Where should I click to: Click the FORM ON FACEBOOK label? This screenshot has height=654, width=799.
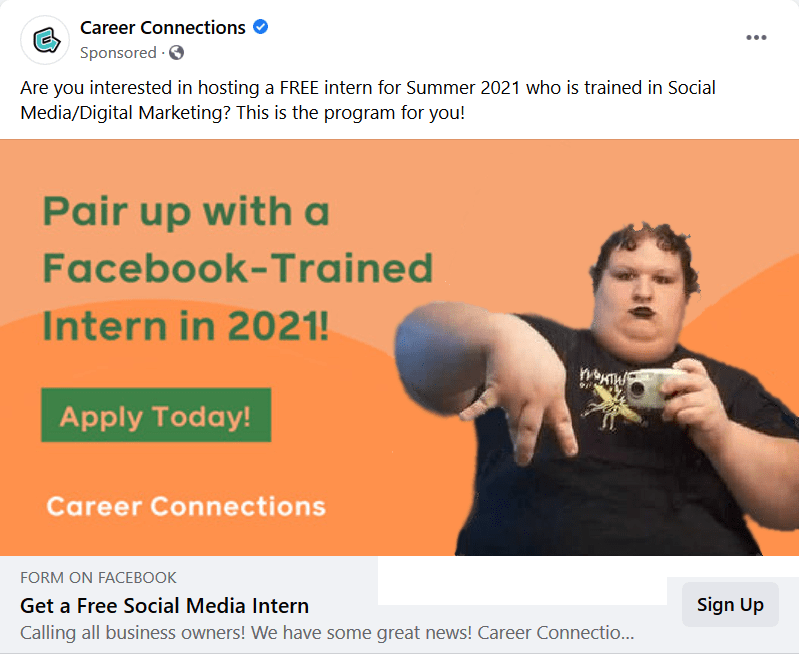98,577
